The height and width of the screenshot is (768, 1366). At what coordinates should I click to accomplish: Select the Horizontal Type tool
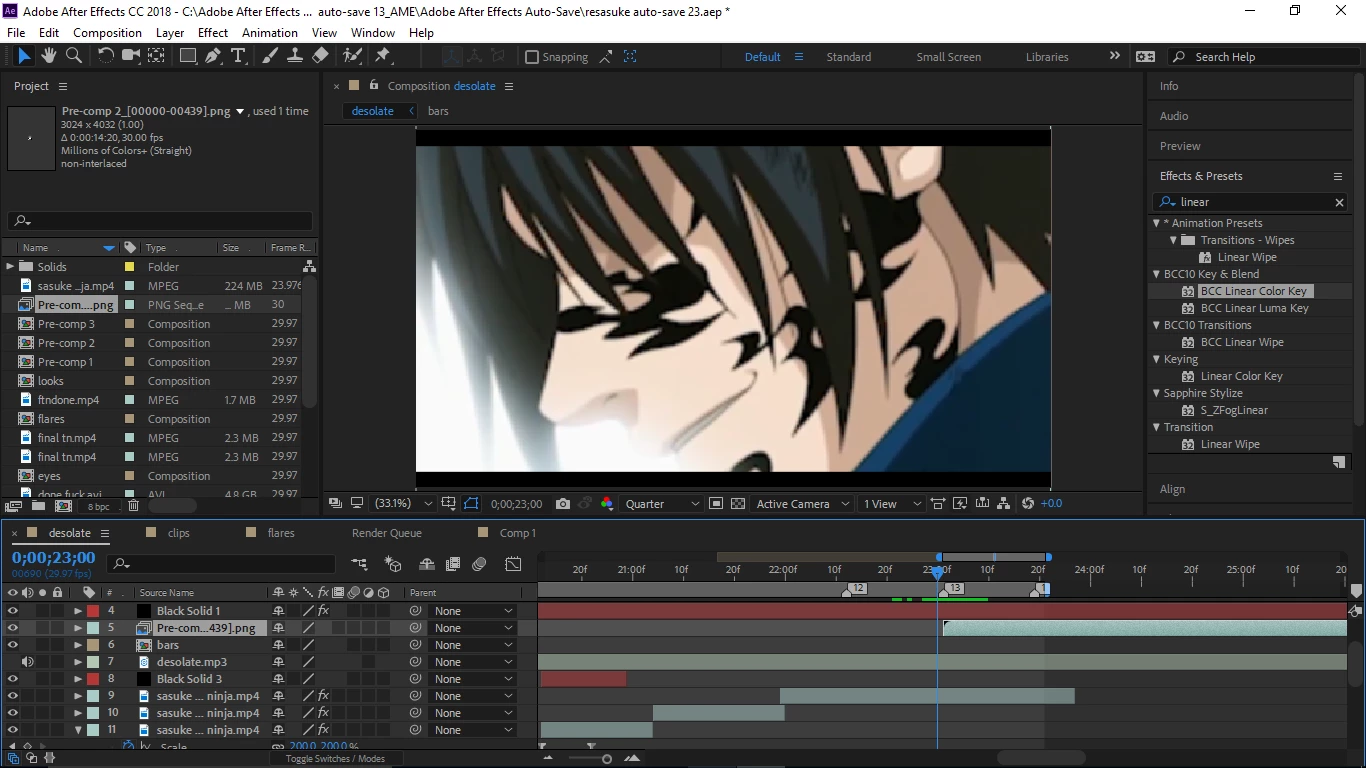coord(238,56)
